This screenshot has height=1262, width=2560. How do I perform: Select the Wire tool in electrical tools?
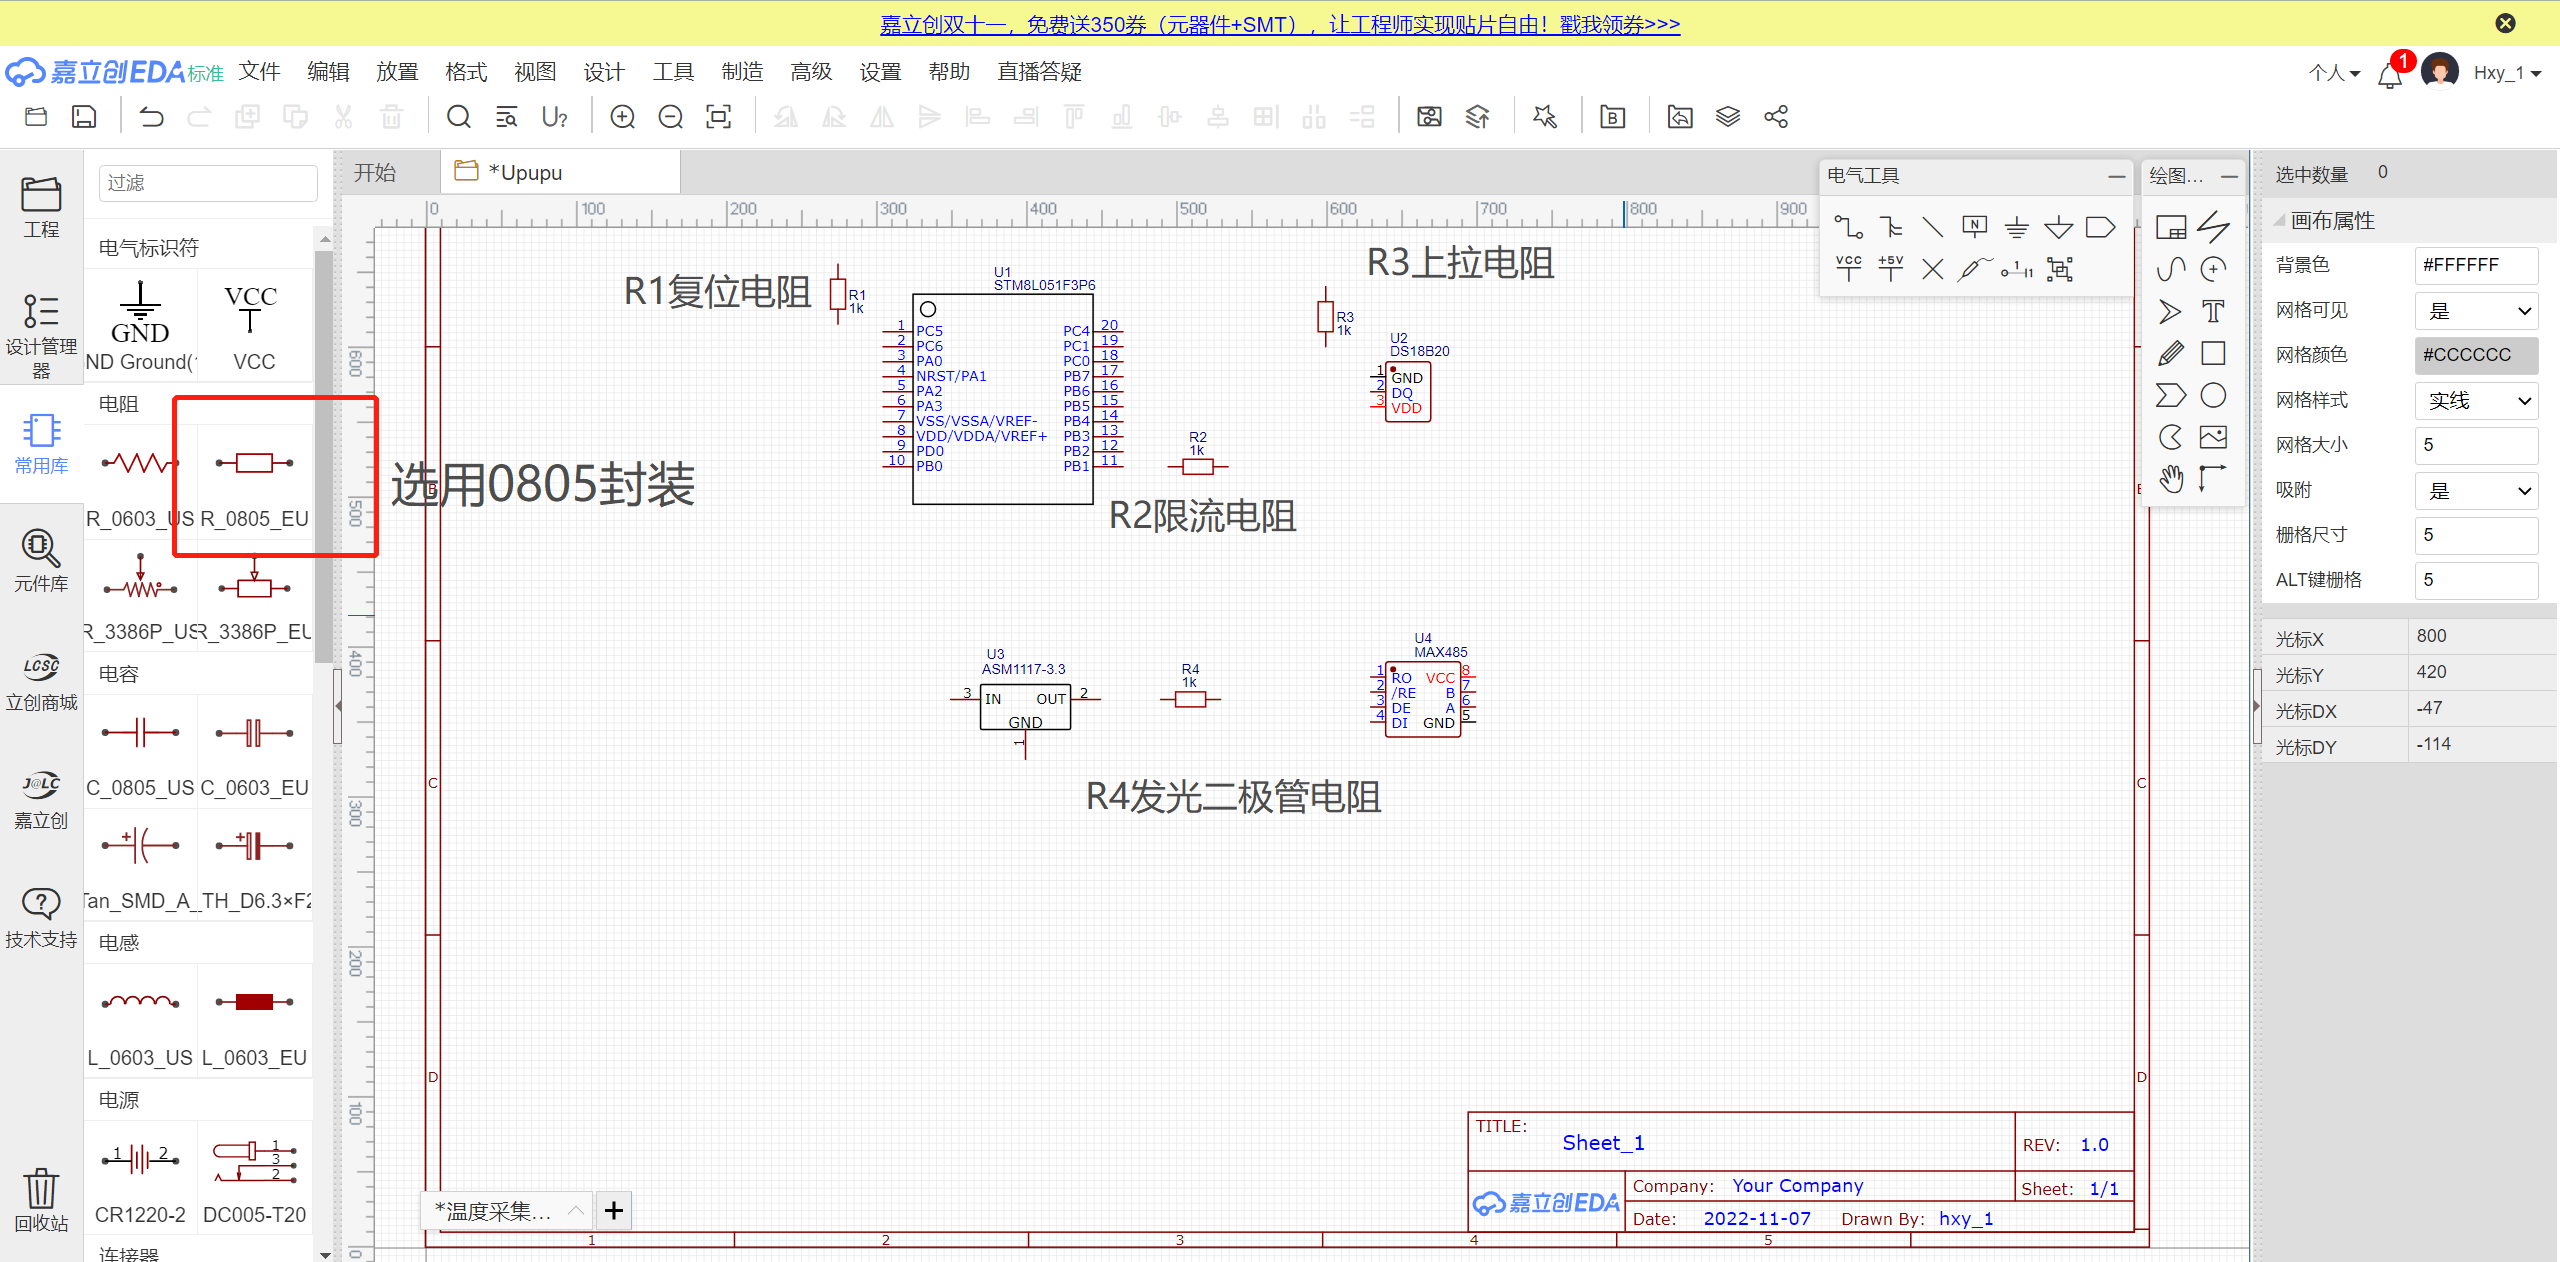pos(1848,227)
